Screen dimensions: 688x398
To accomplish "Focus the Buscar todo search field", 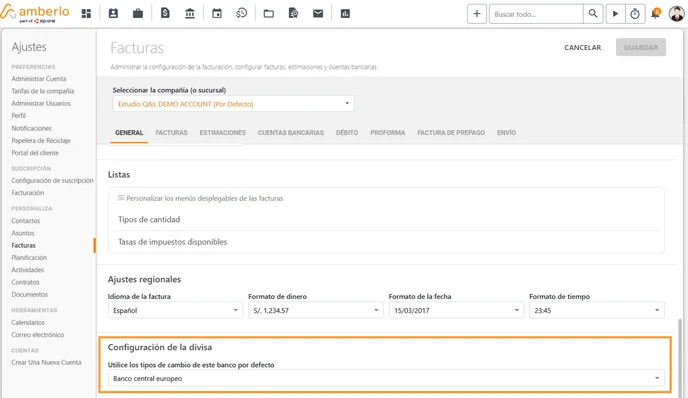I will click(536, 14).
